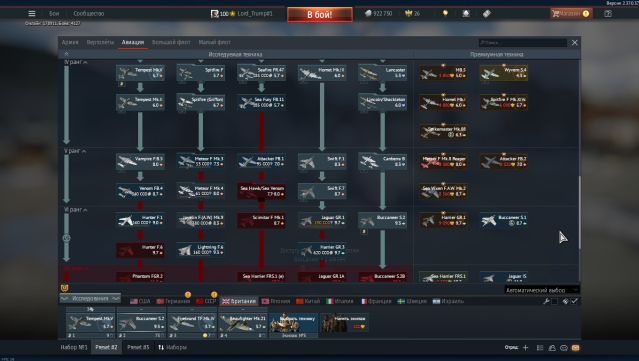Open the mail envelope icon
This screenshot has height=361, width=639.
(x=575, y=348)
